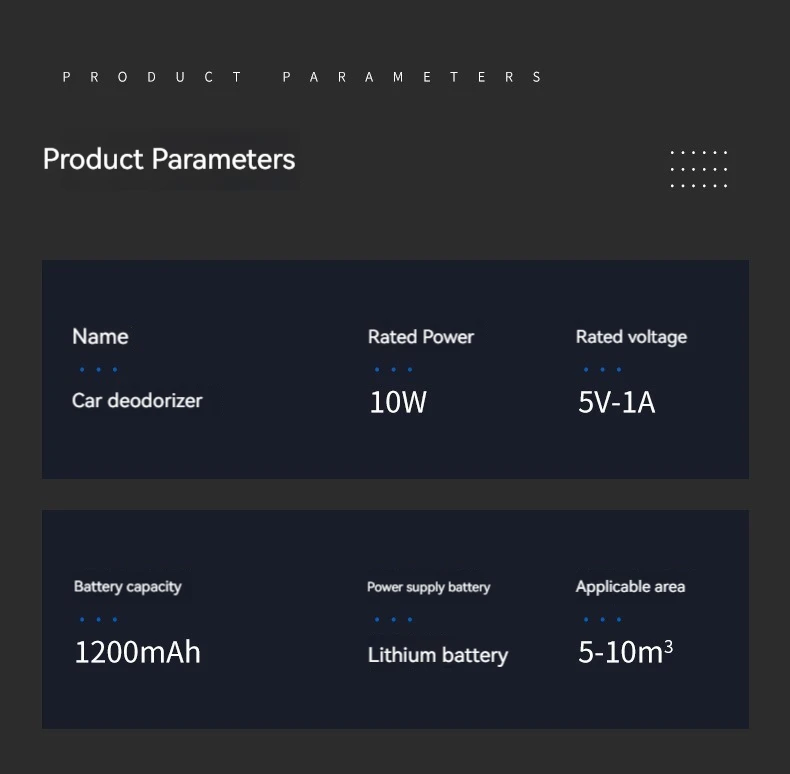The width and height of the screenshot is (790, 774).
Task: Select the 5-10m³ applicable area value
Action: [625, 652]
